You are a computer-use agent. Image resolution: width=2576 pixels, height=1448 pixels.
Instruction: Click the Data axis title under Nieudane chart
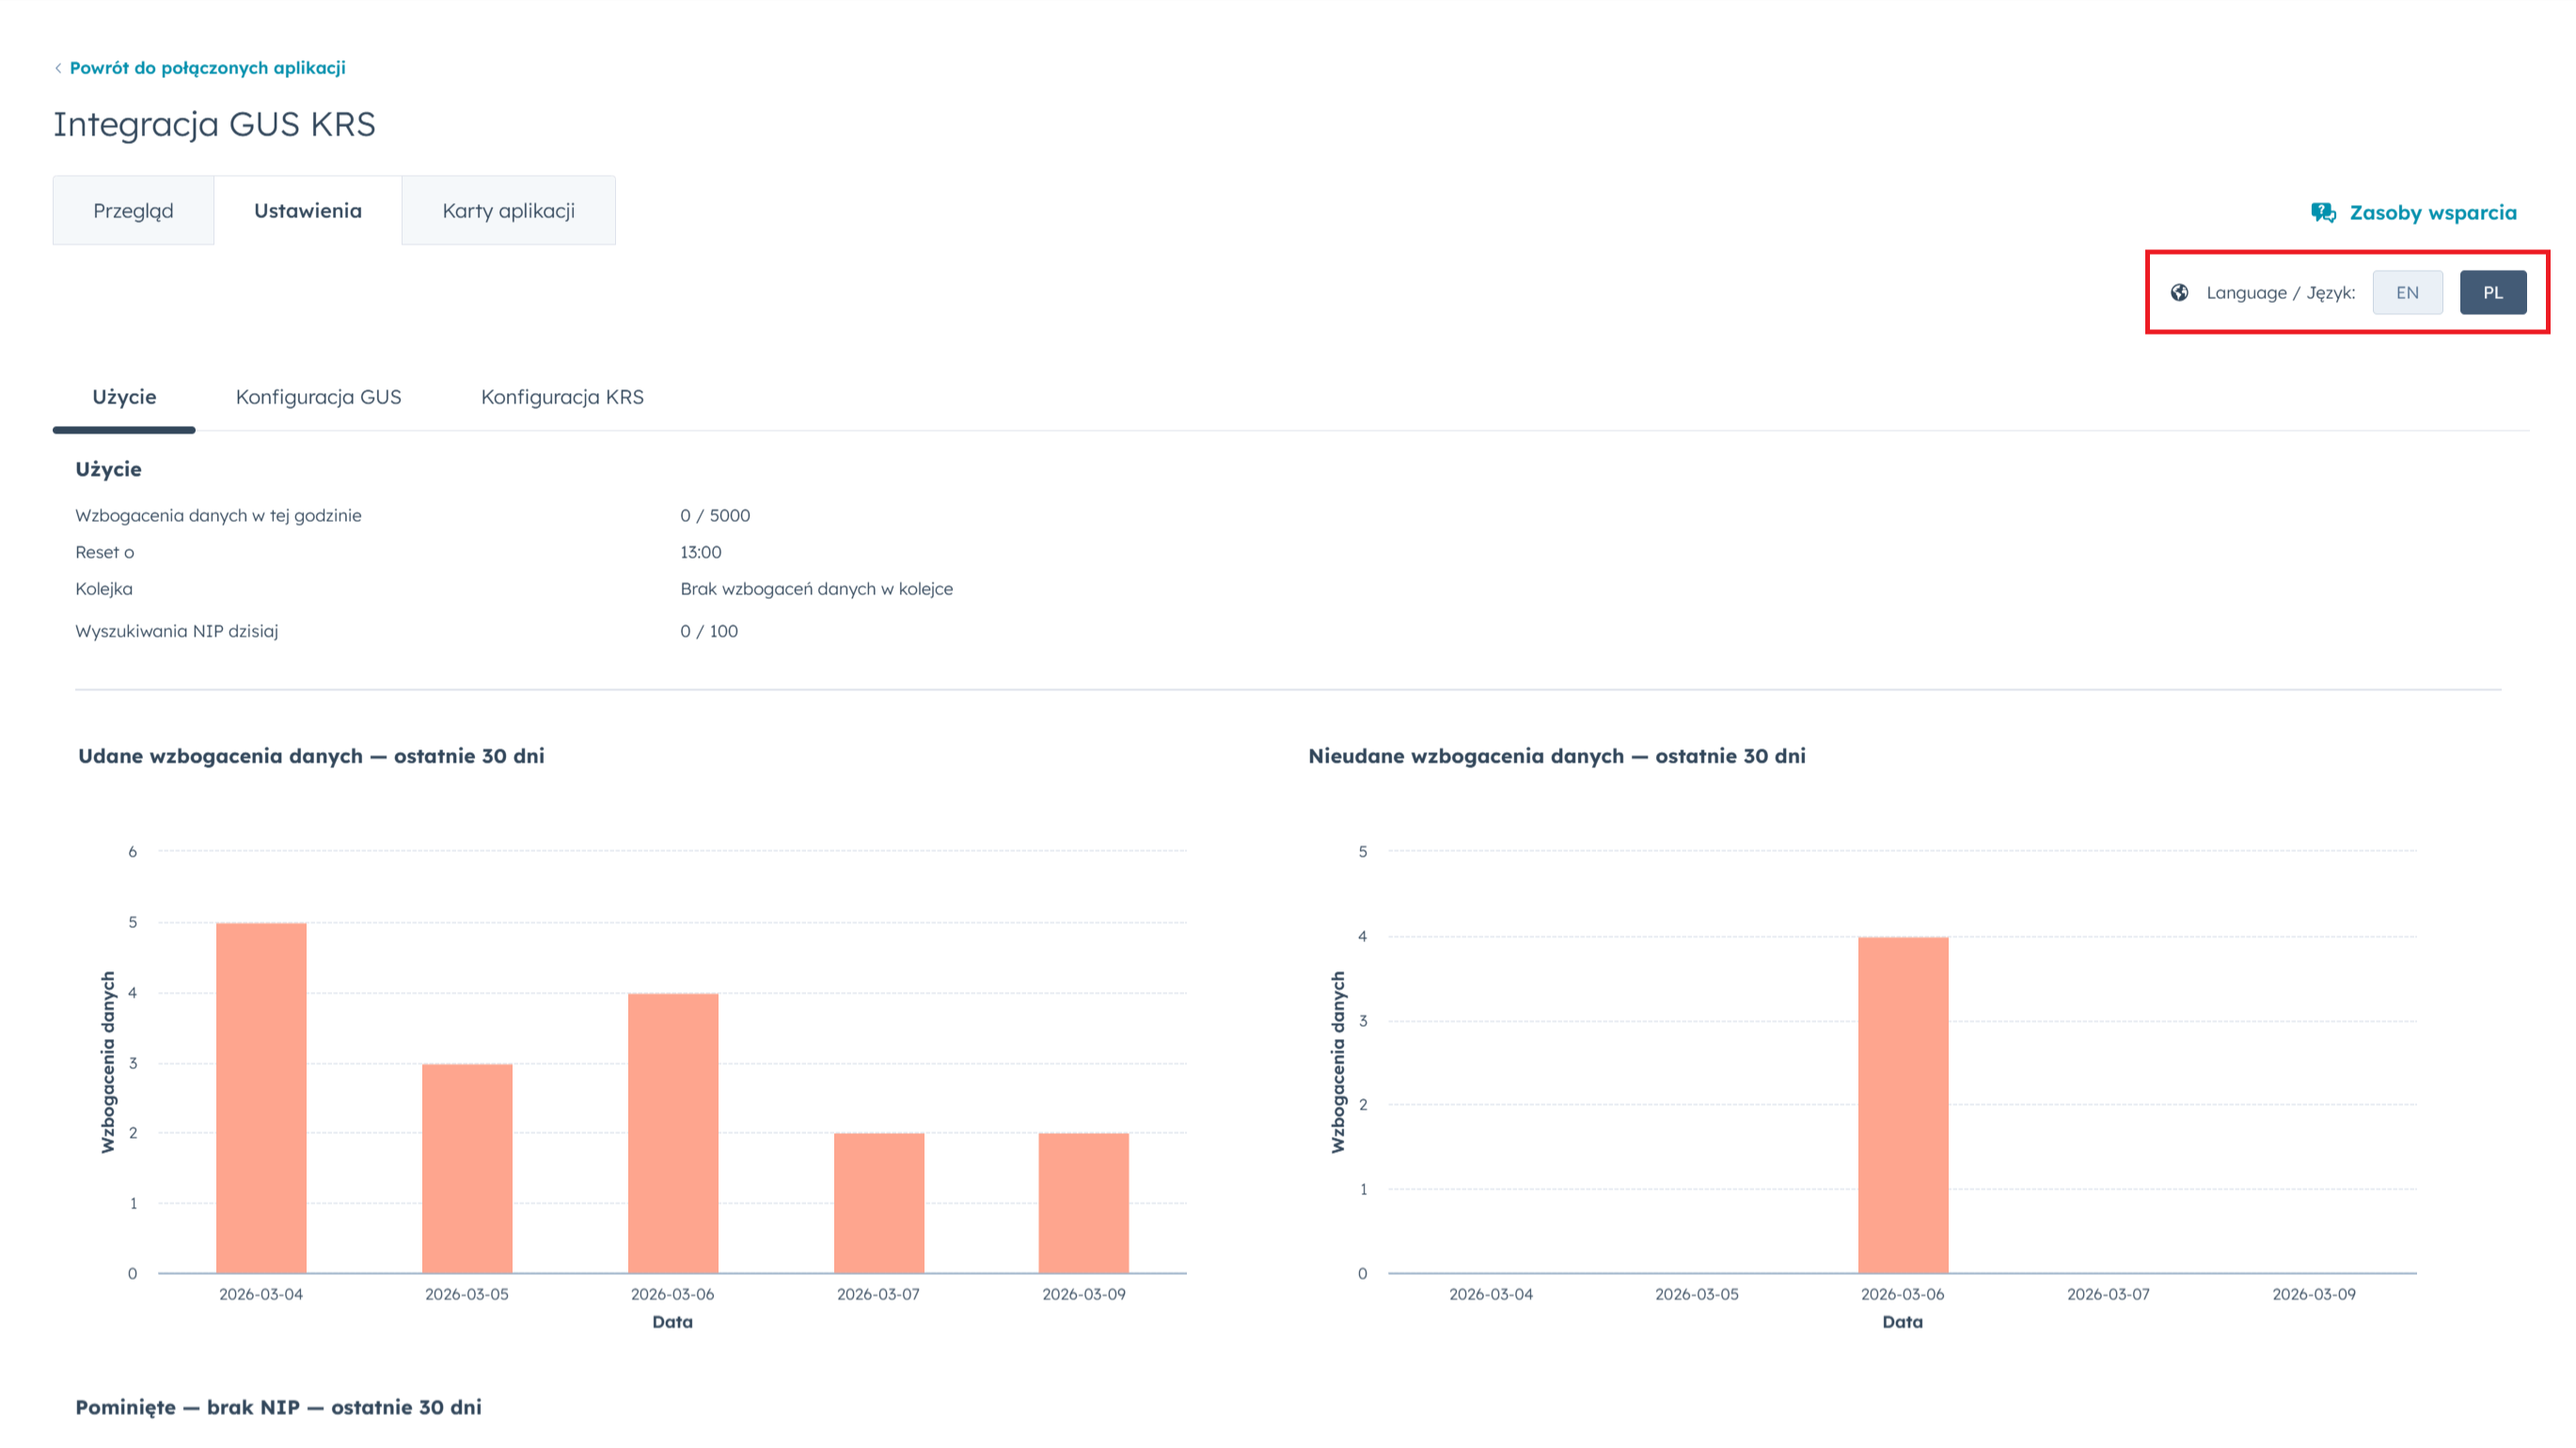(x=1903, y=1322)
